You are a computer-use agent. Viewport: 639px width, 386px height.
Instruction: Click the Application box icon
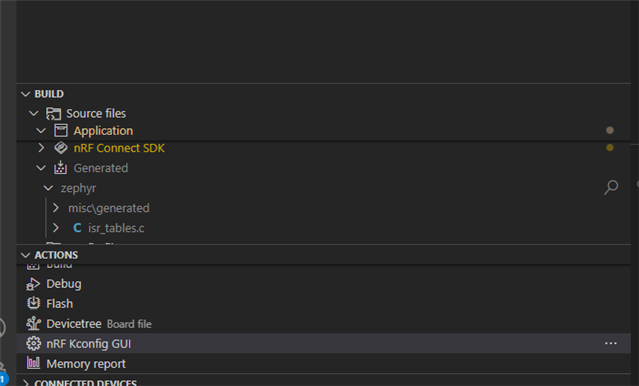(61, 130)
